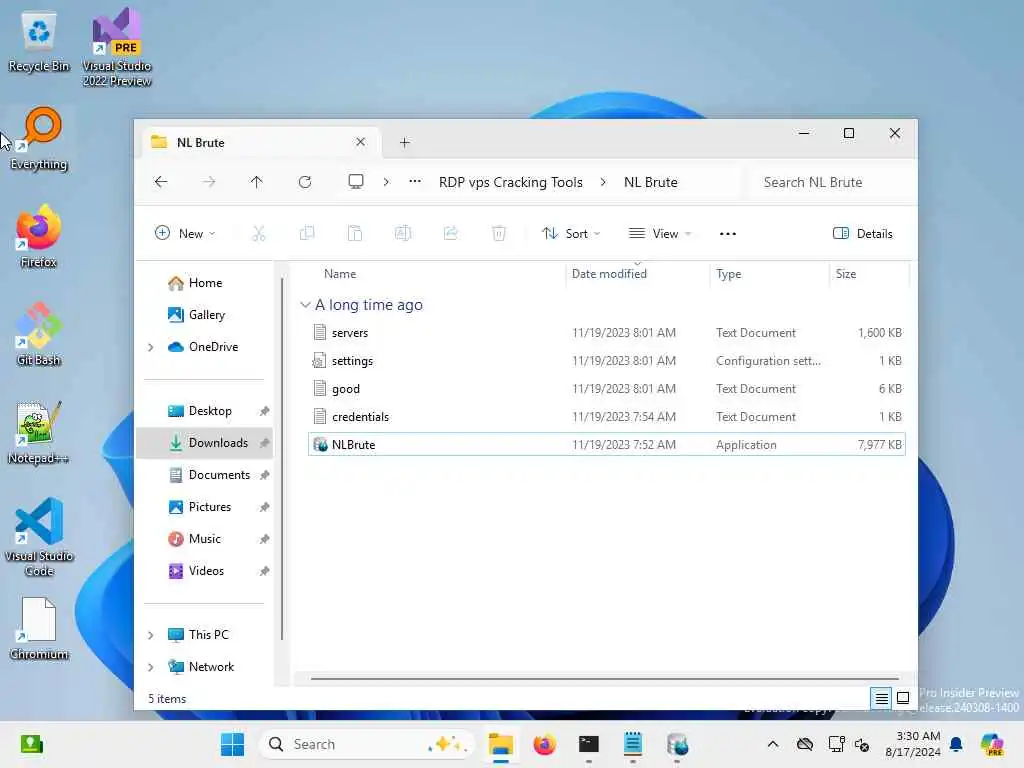Viewport: 1024px width, 768px height.
Task: Click the NL Brute breadcrumb segment
Action: (650, 182)
